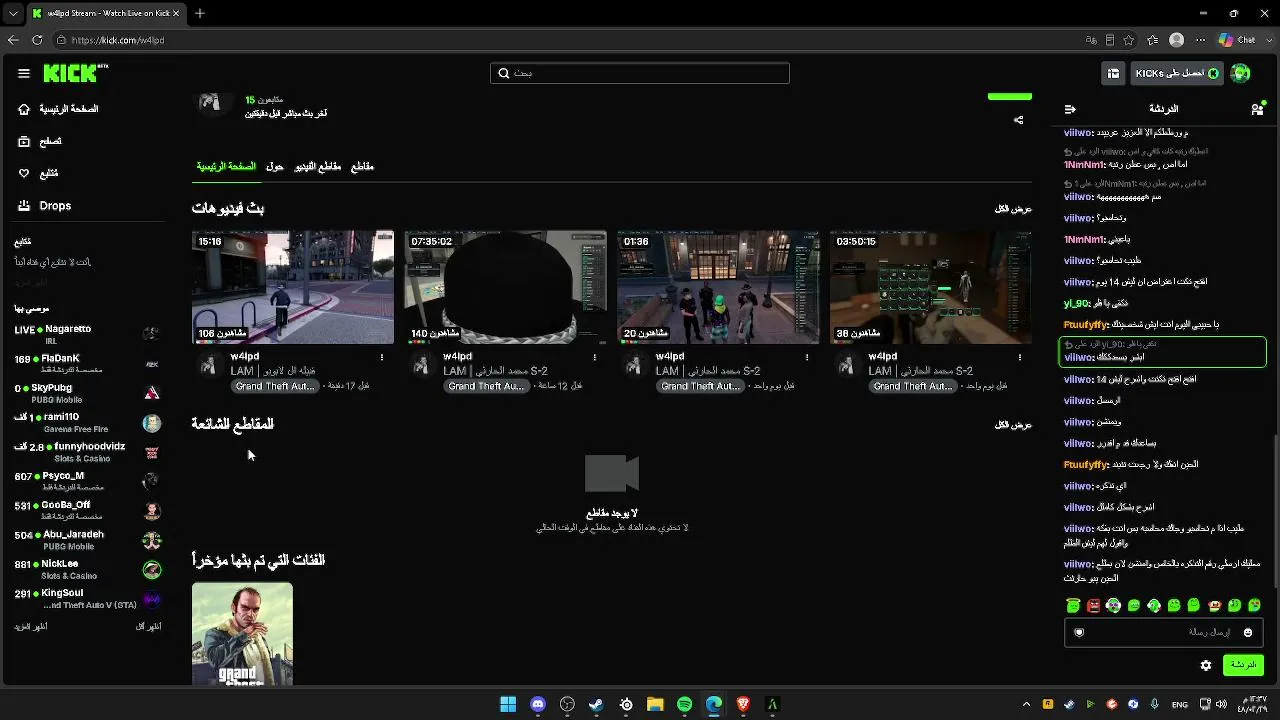Send message with green Chat button

[x=1243, y=665]
